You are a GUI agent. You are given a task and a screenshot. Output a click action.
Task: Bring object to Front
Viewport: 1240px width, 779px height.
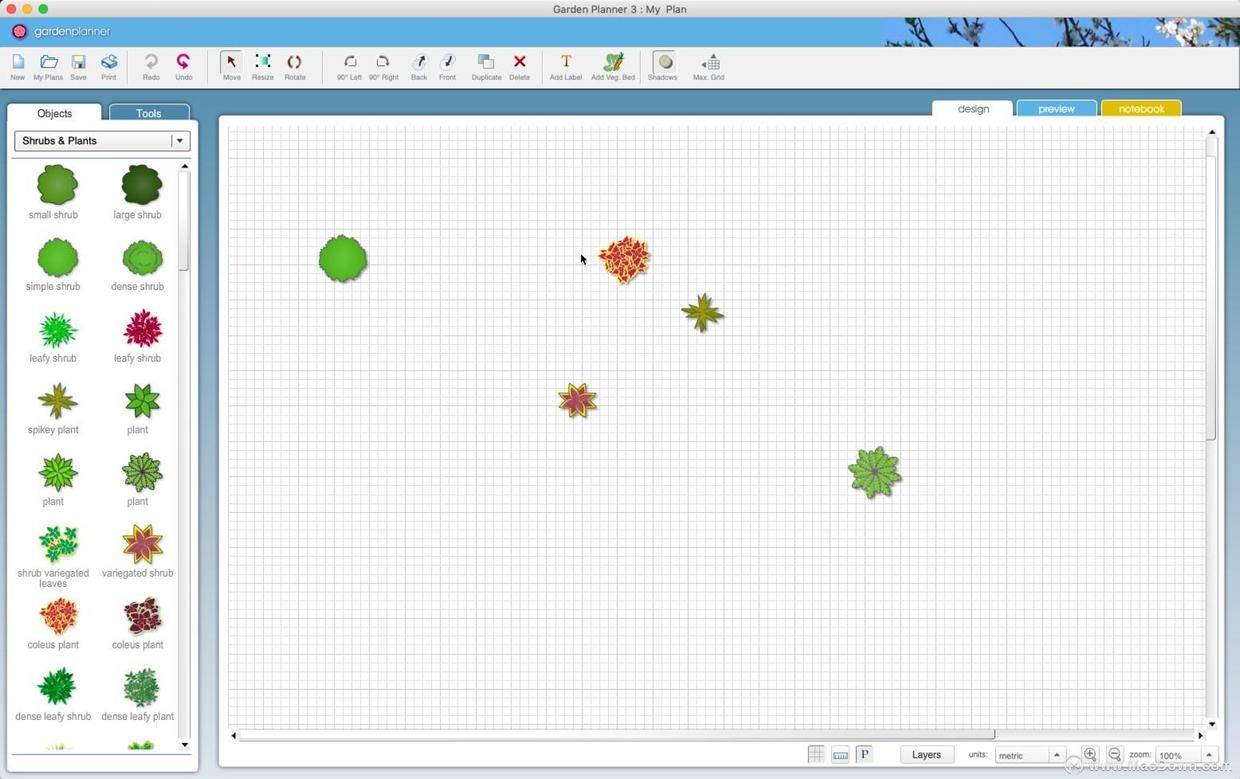tap(447, 66)
